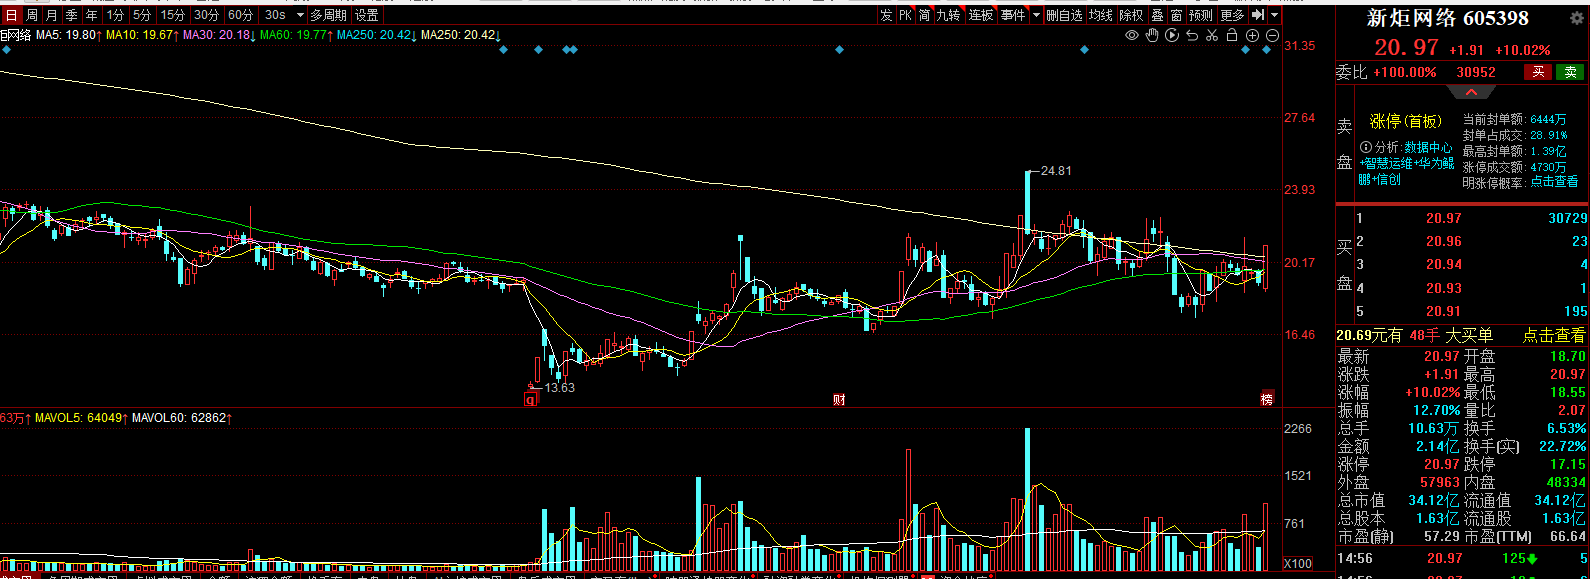Screen dimensions: 1590x579
Task: Collapse the sell panel with red chevron
Action: (1471, 92)
